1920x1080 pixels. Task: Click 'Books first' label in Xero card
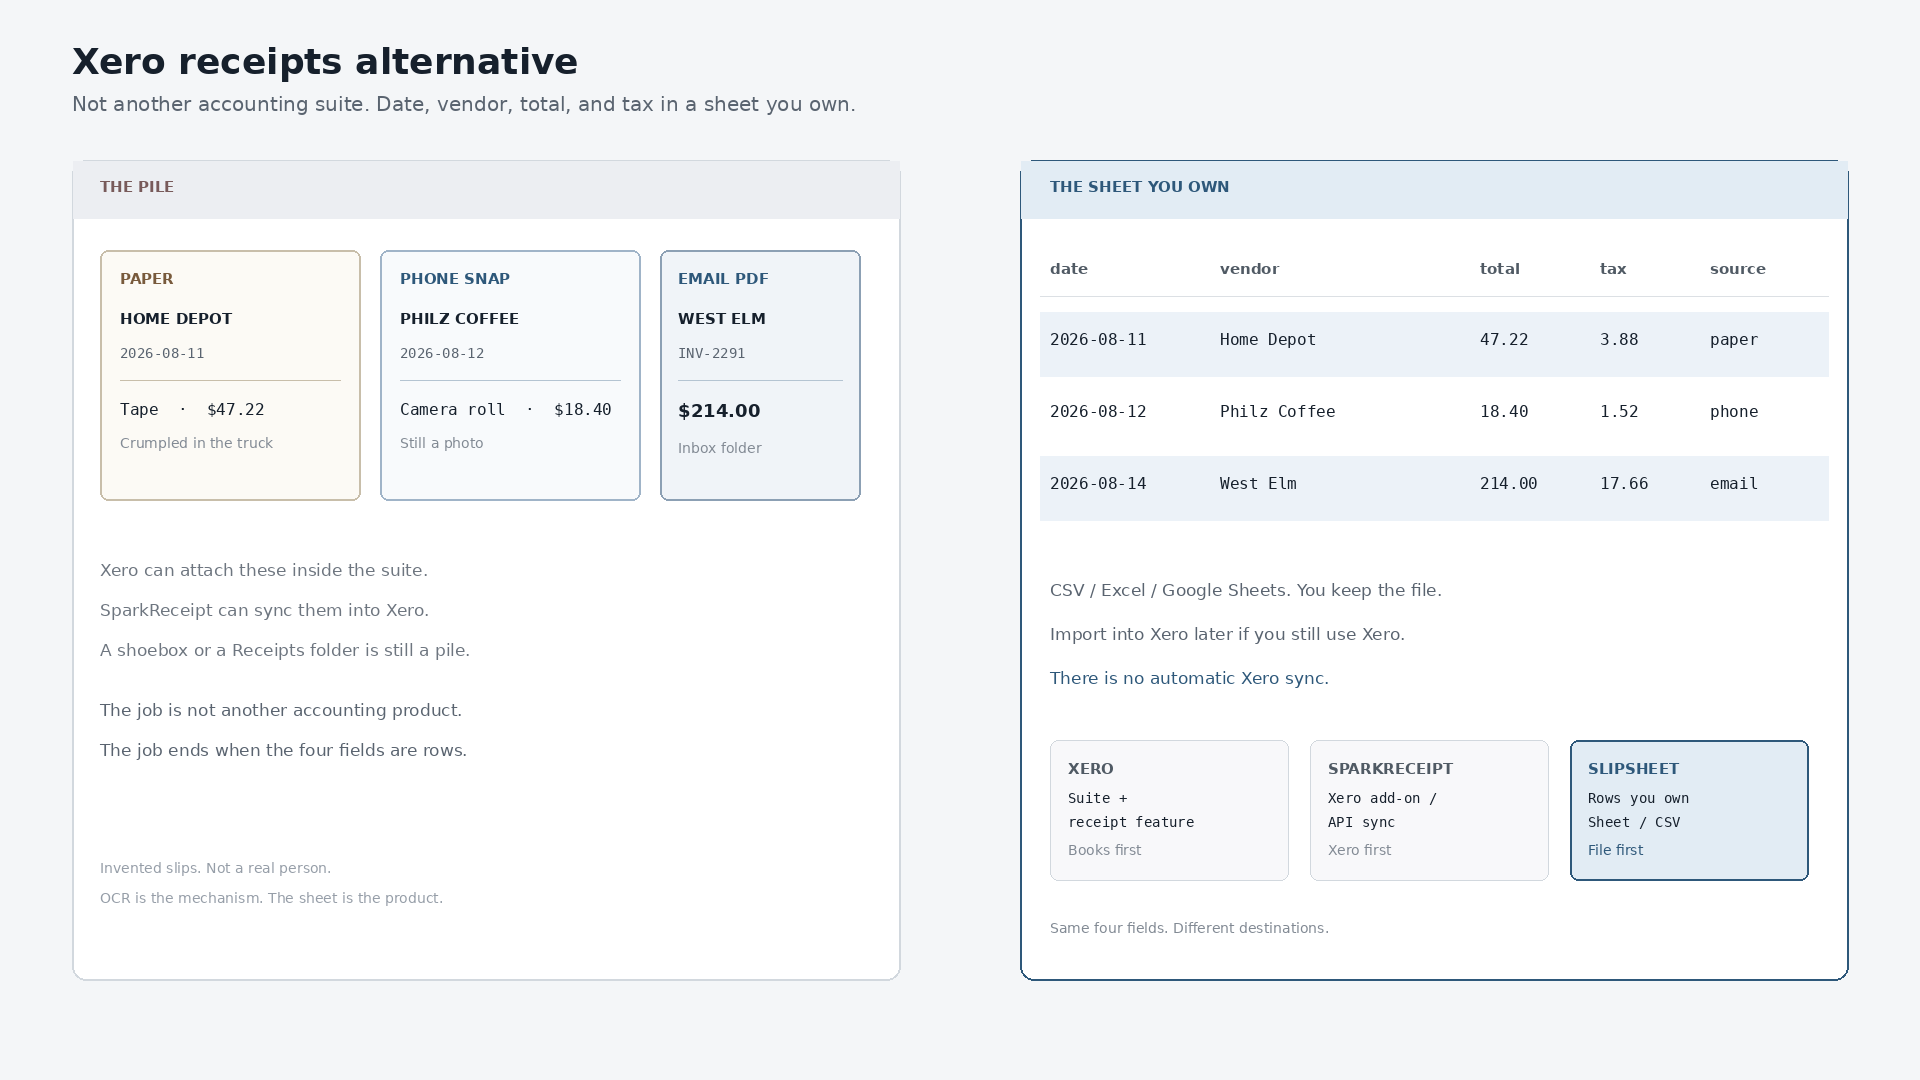1104,850
